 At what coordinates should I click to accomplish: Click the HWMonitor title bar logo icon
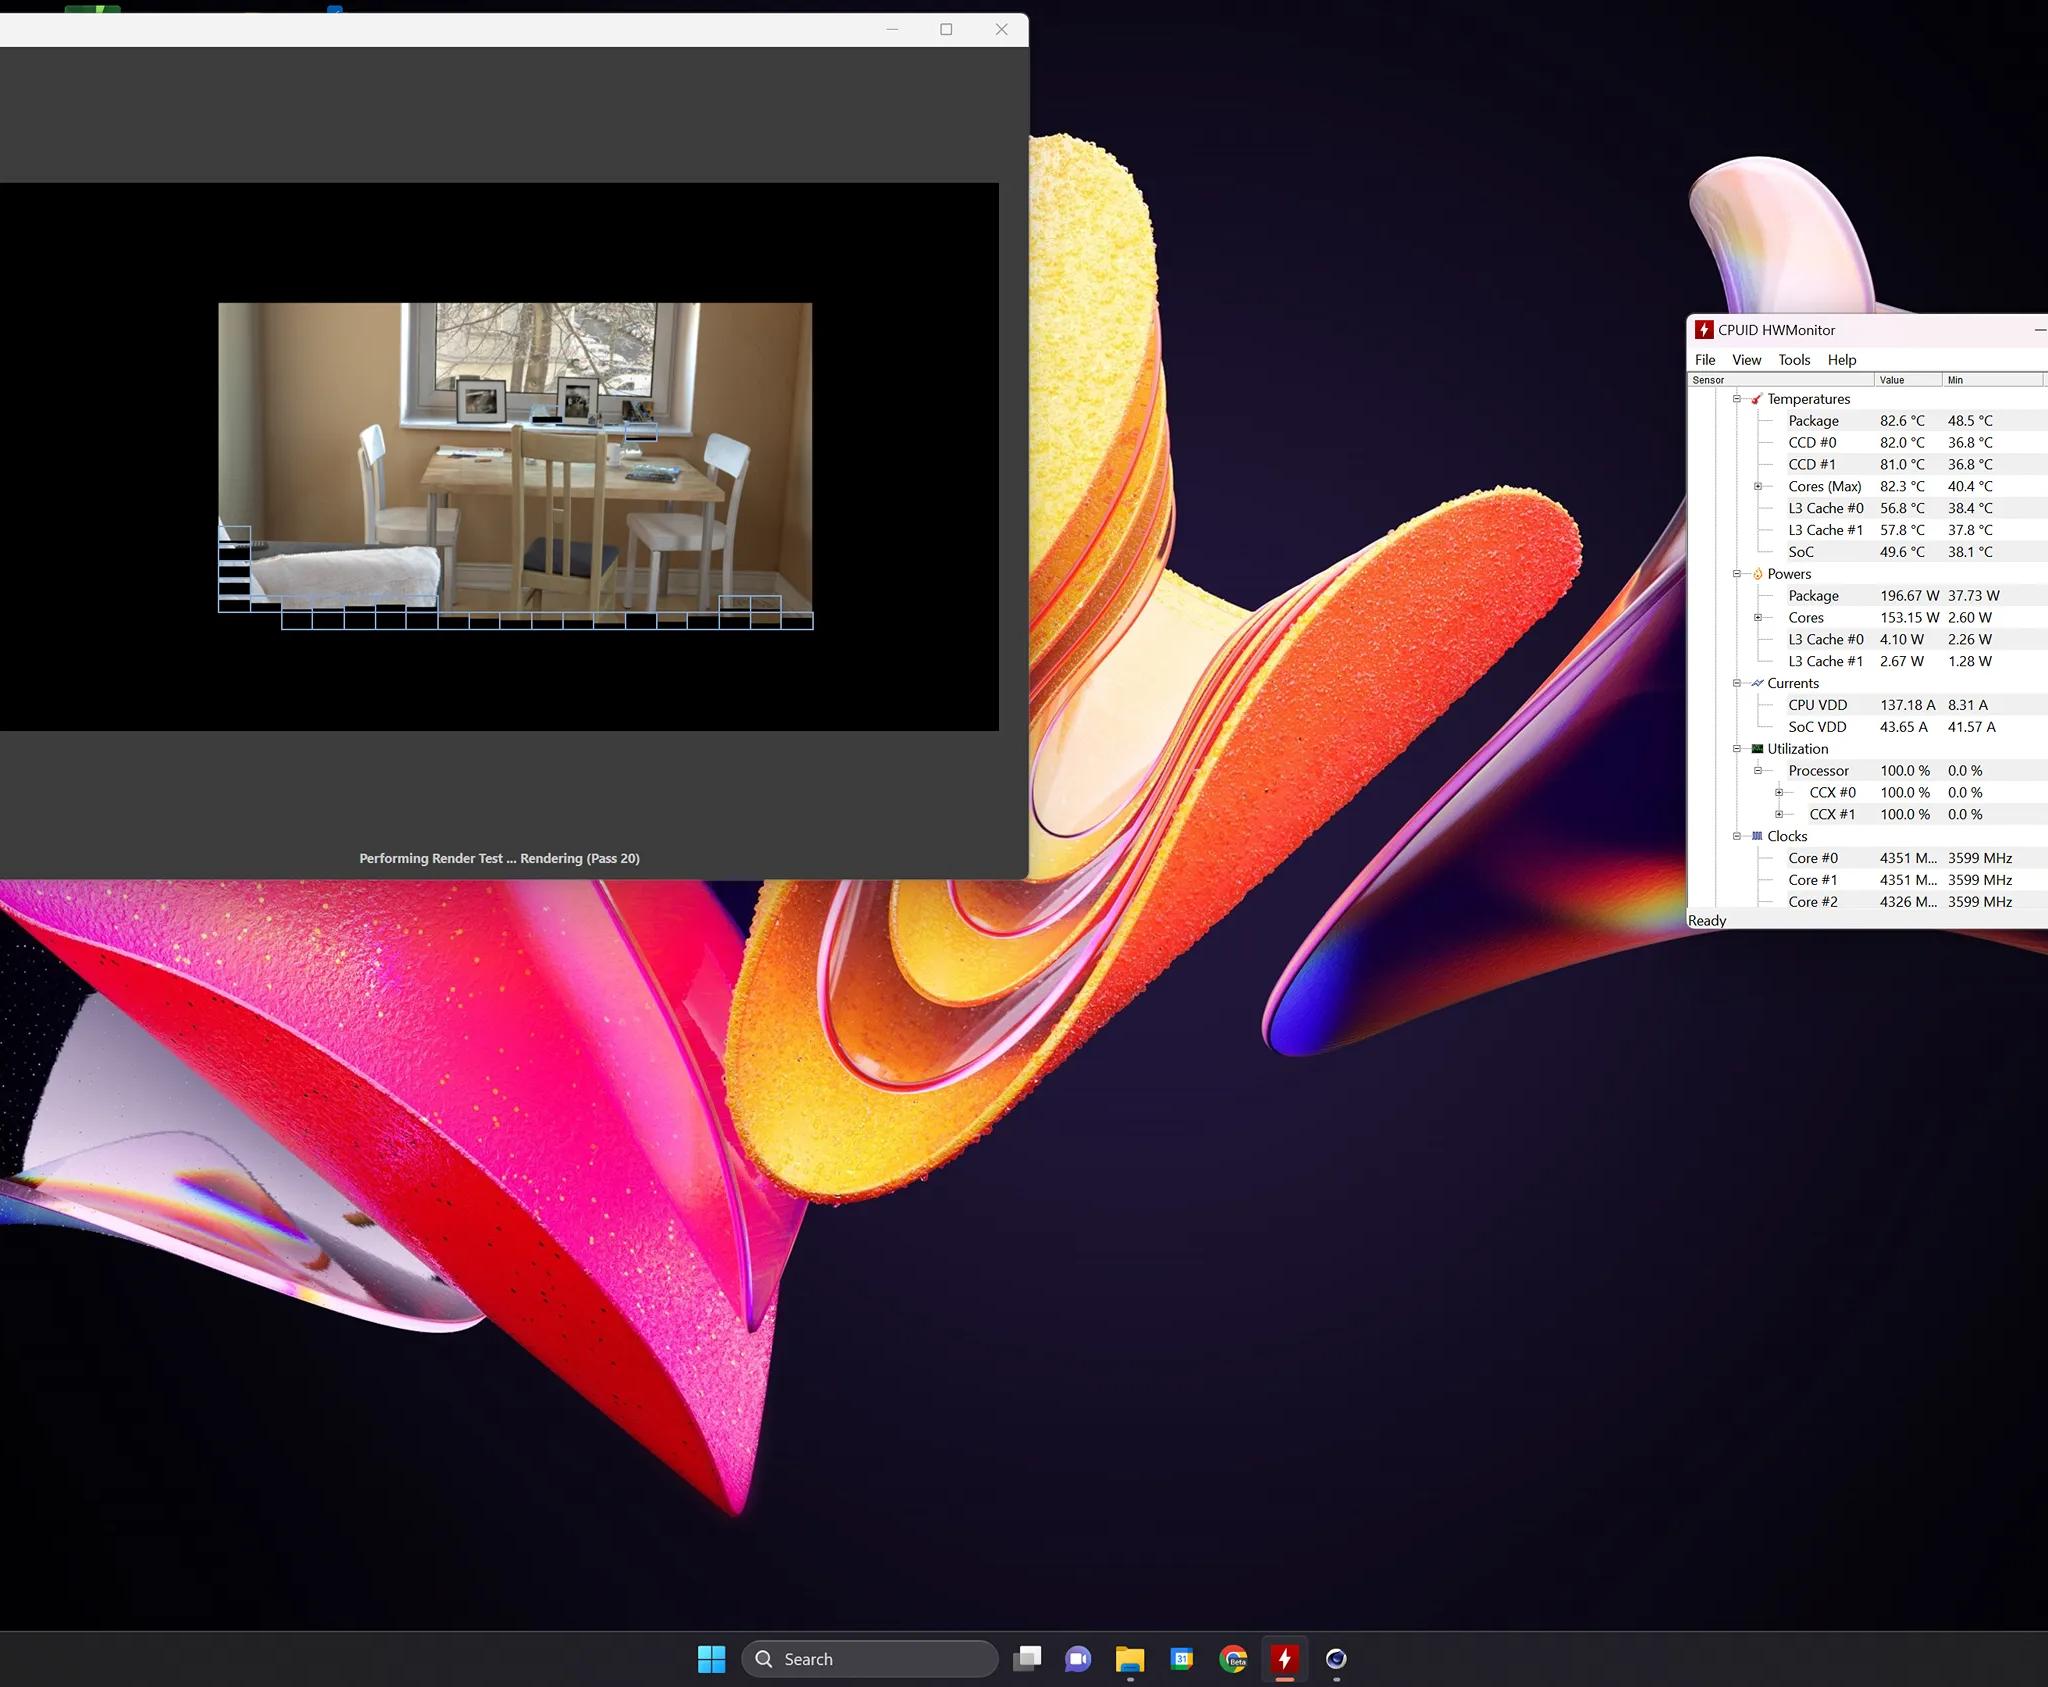(x=1704, y=330)
